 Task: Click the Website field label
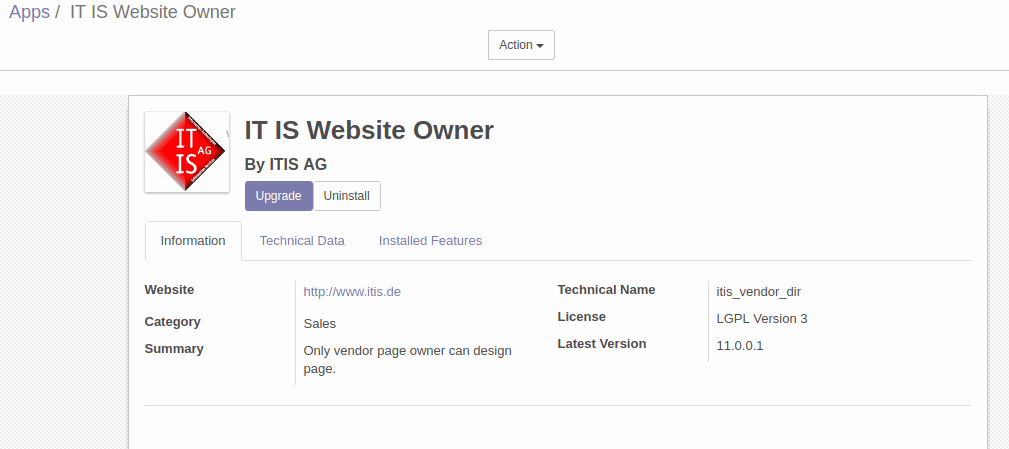tap(169, 289)
